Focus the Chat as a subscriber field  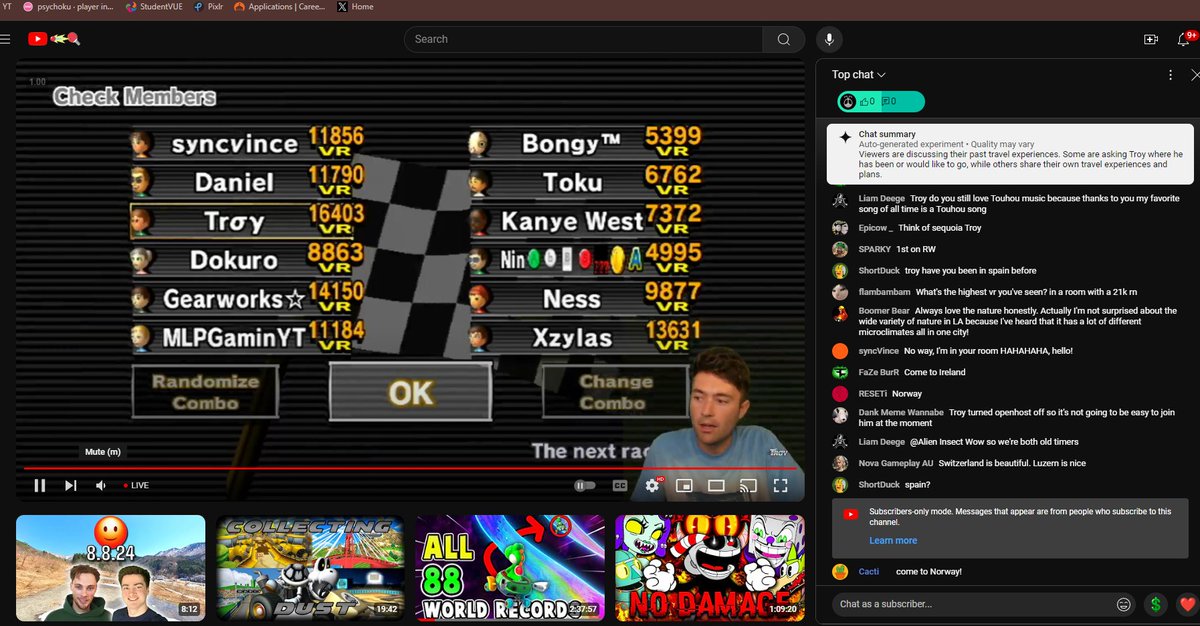click(968, 604)
